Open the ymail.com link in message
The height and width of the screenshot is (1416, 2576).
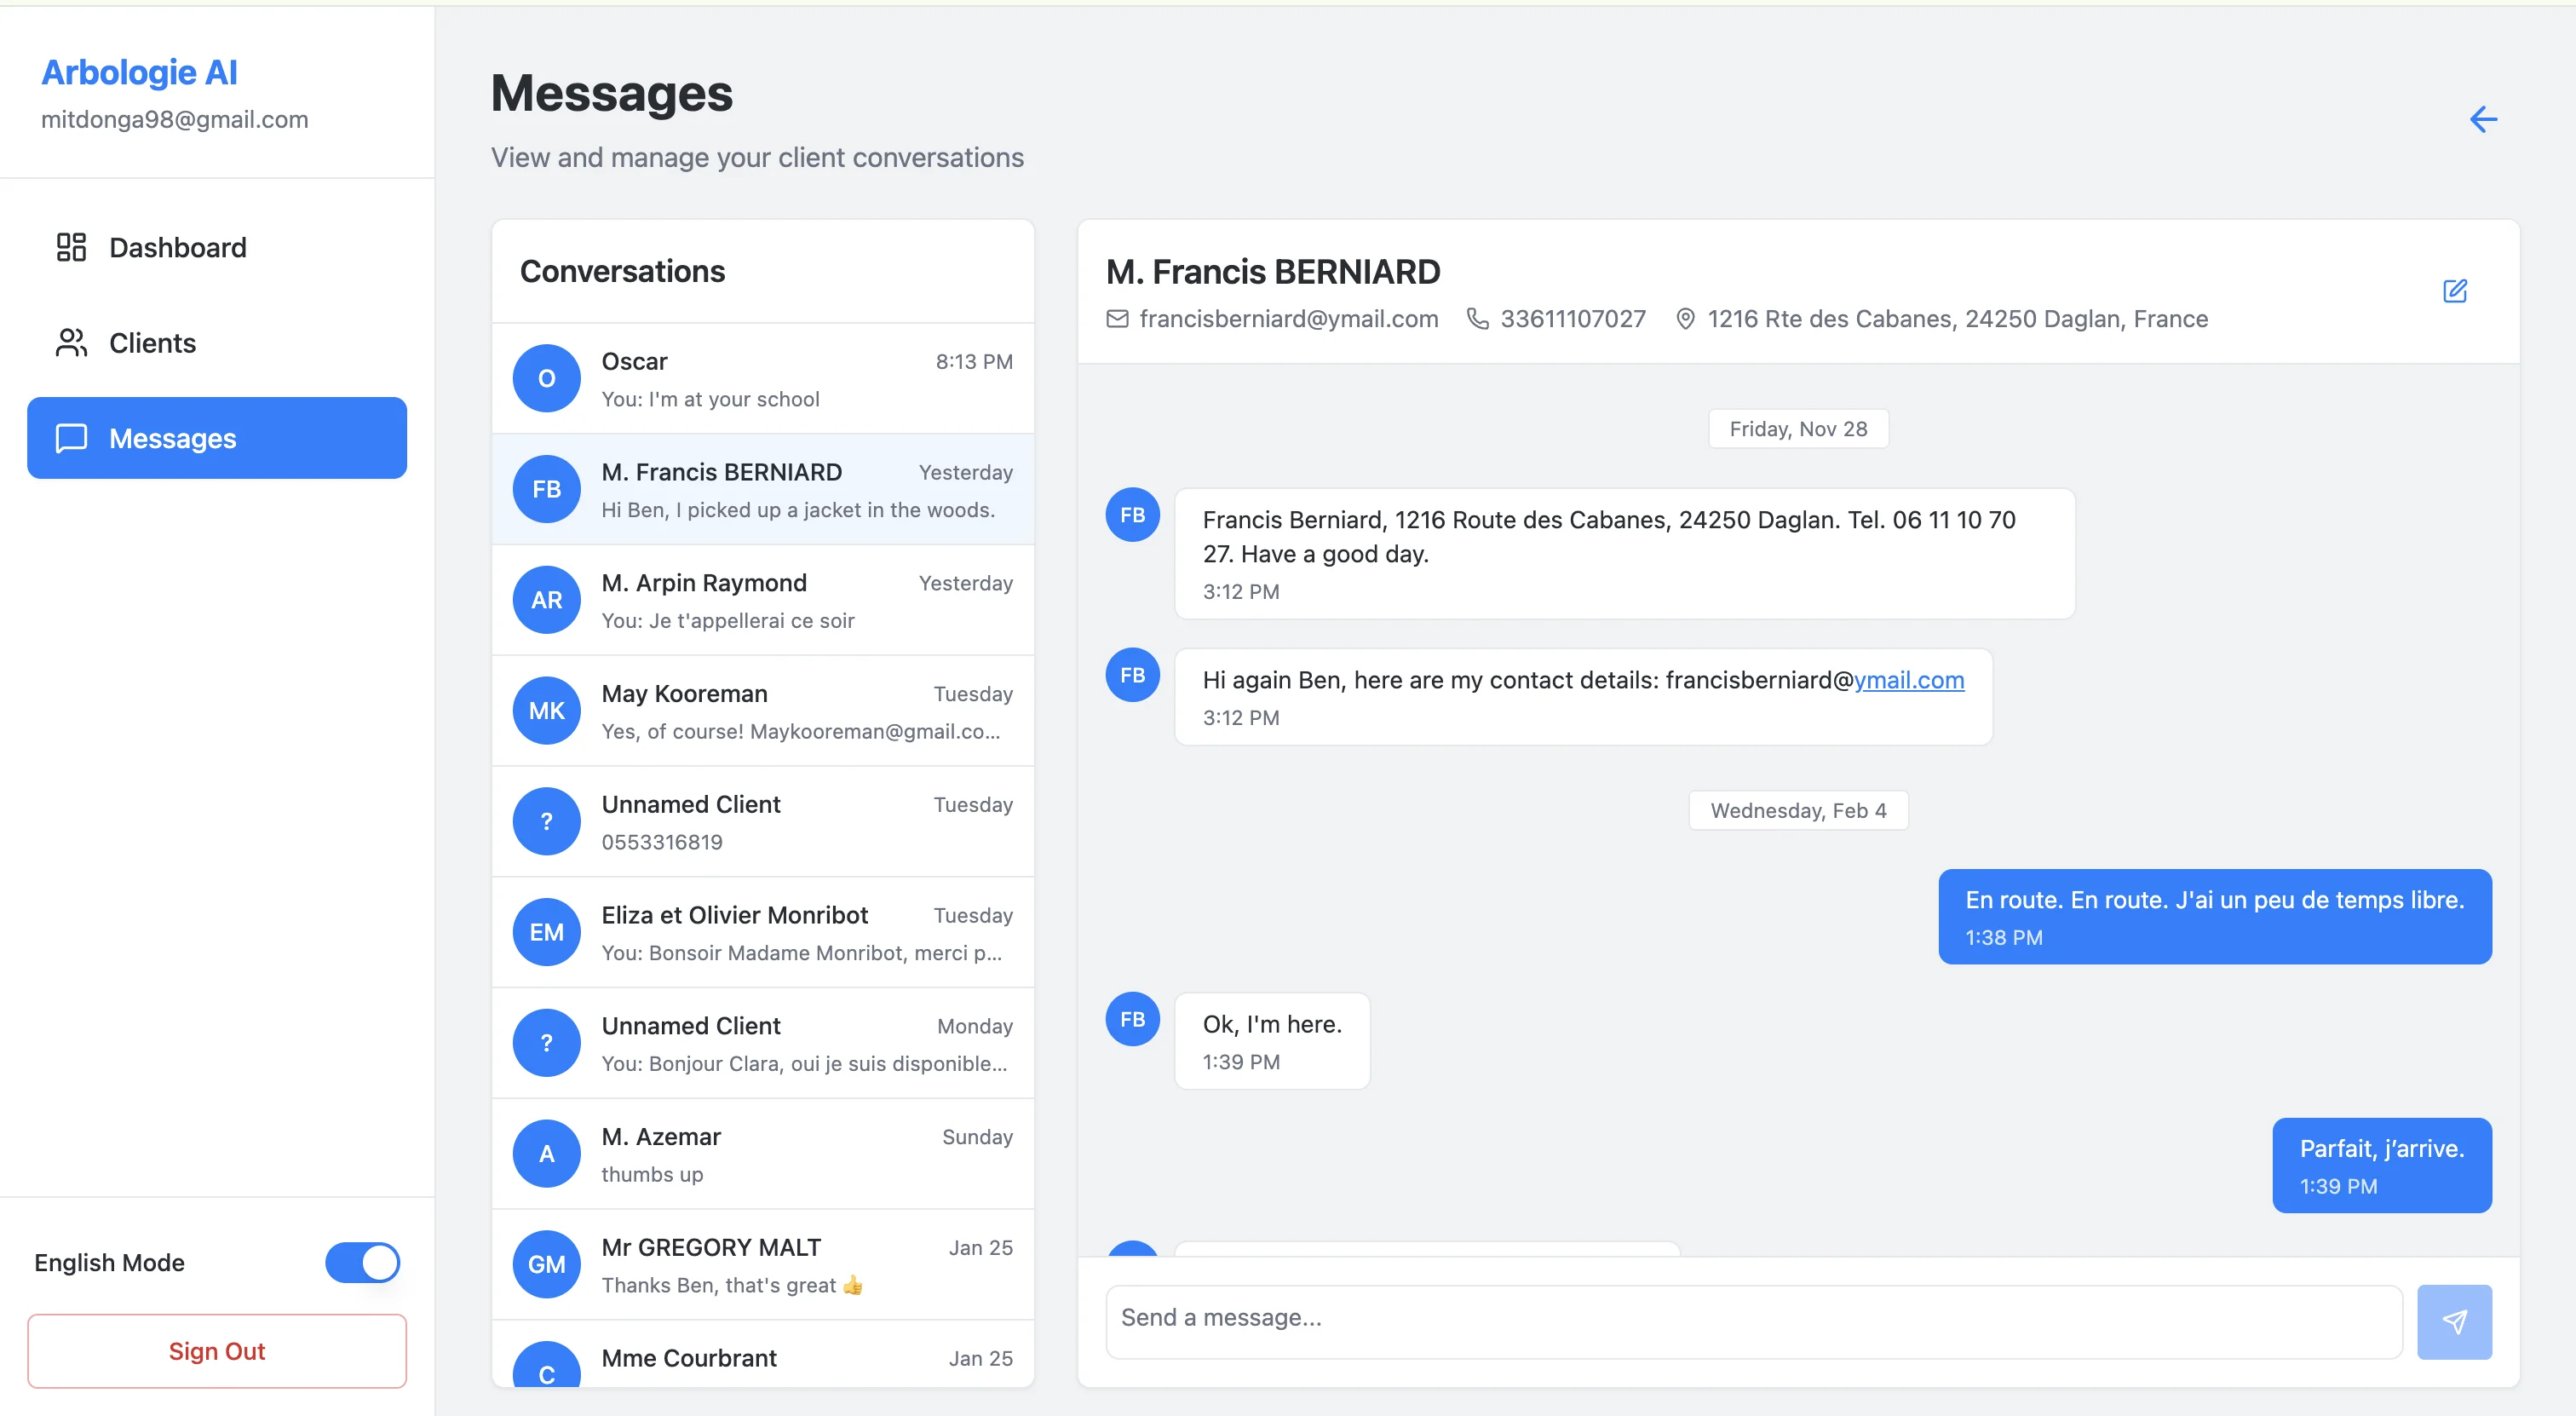tap(1908, 680)
